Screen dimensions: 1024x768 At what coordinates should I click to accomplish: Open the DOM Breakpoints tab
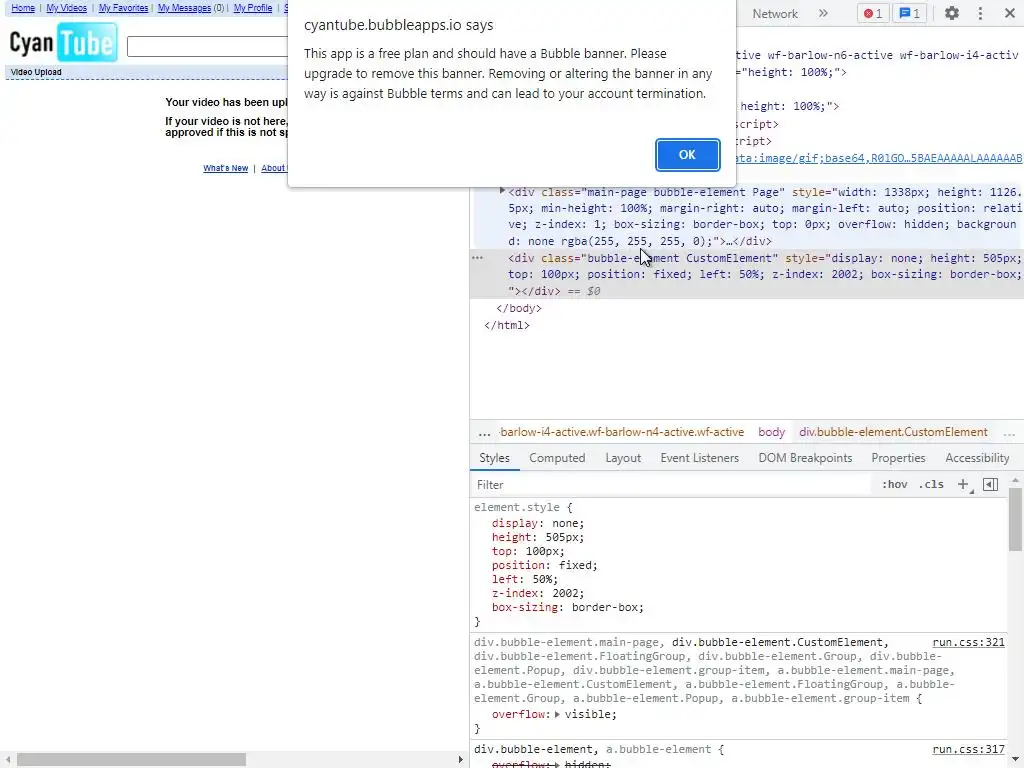(x=805, y=458)
